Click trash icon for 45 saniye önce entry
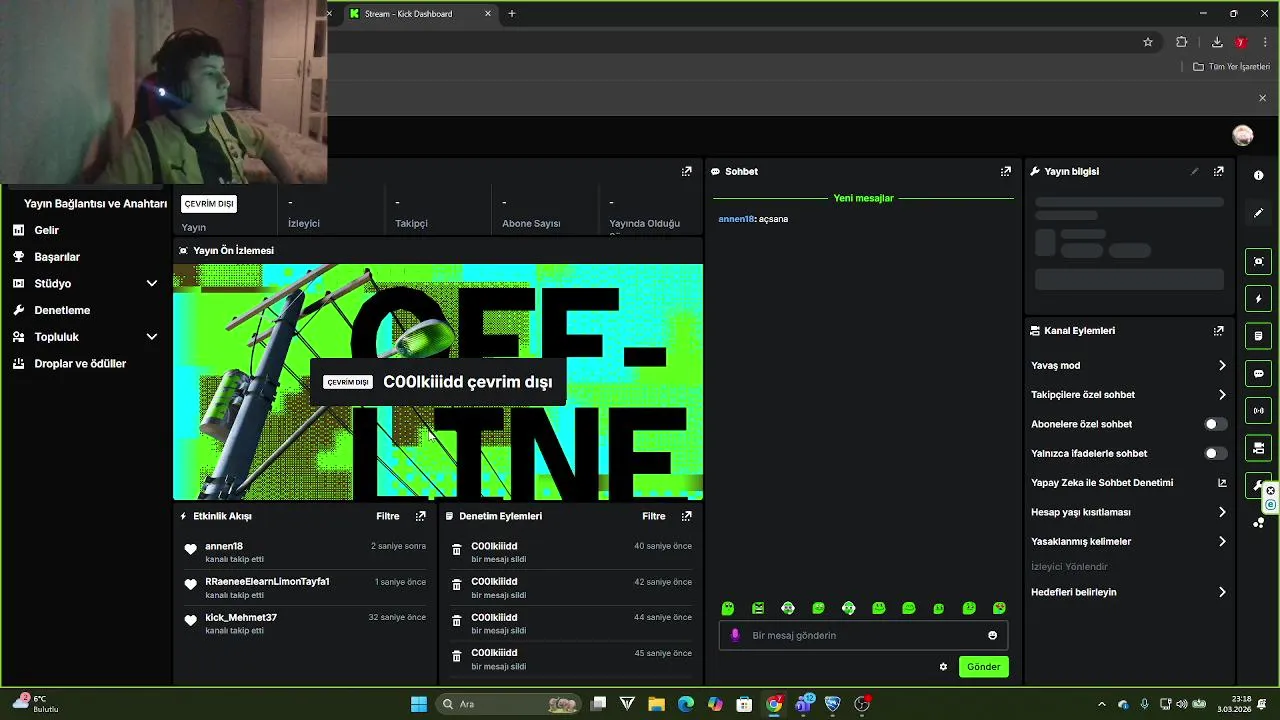The width and height of the screenshot is (1280, 720). pos(457,656)
